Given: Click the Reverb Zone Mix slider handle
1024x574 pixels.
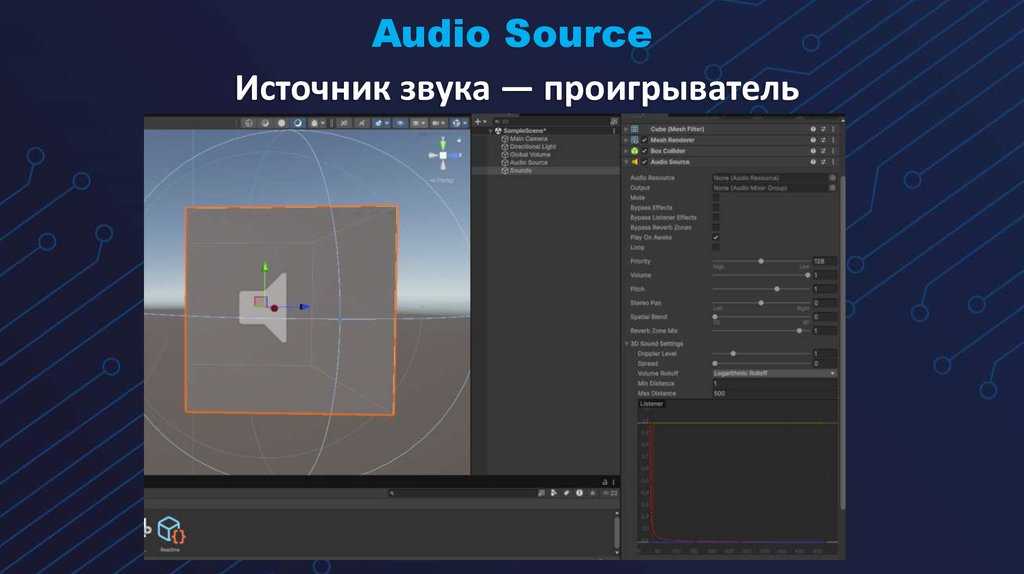Looking at the screenshot, I should 799,331.
